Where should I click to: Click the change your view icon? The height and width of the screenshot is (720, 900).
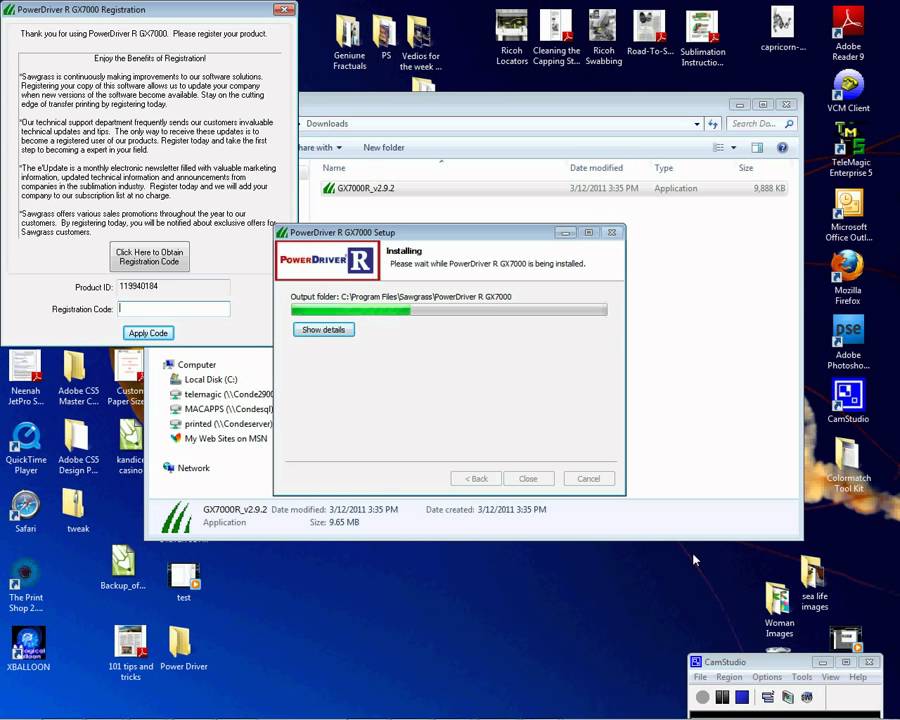[x=718, y=148]
